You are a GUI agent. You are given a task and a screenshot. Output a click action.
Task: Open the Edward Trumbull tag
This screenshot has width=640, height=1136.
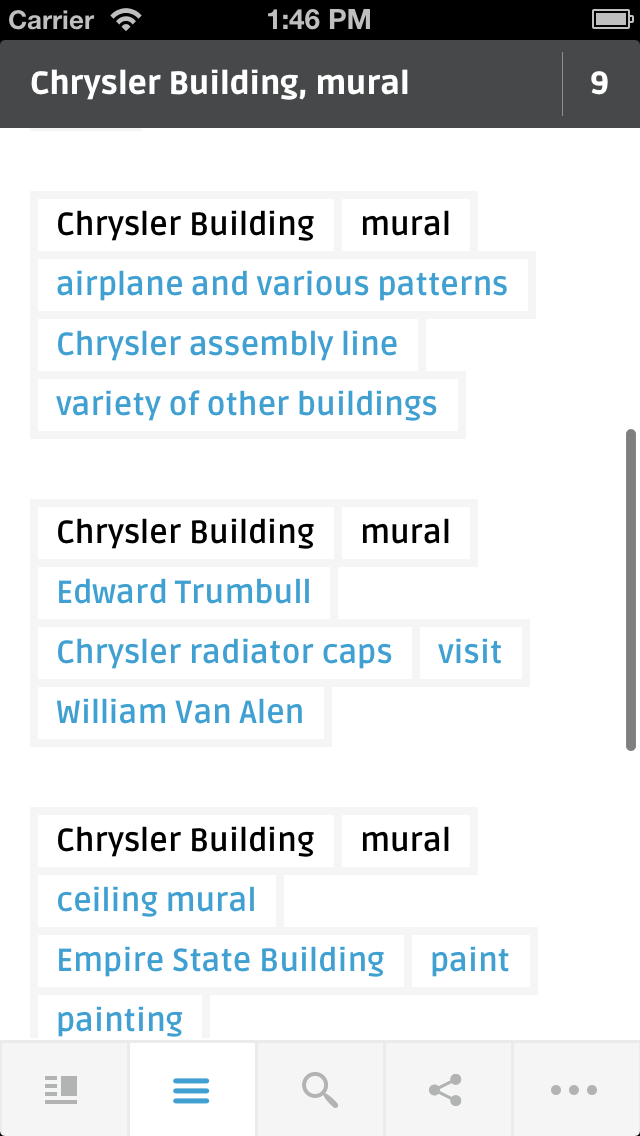[183, 592]
